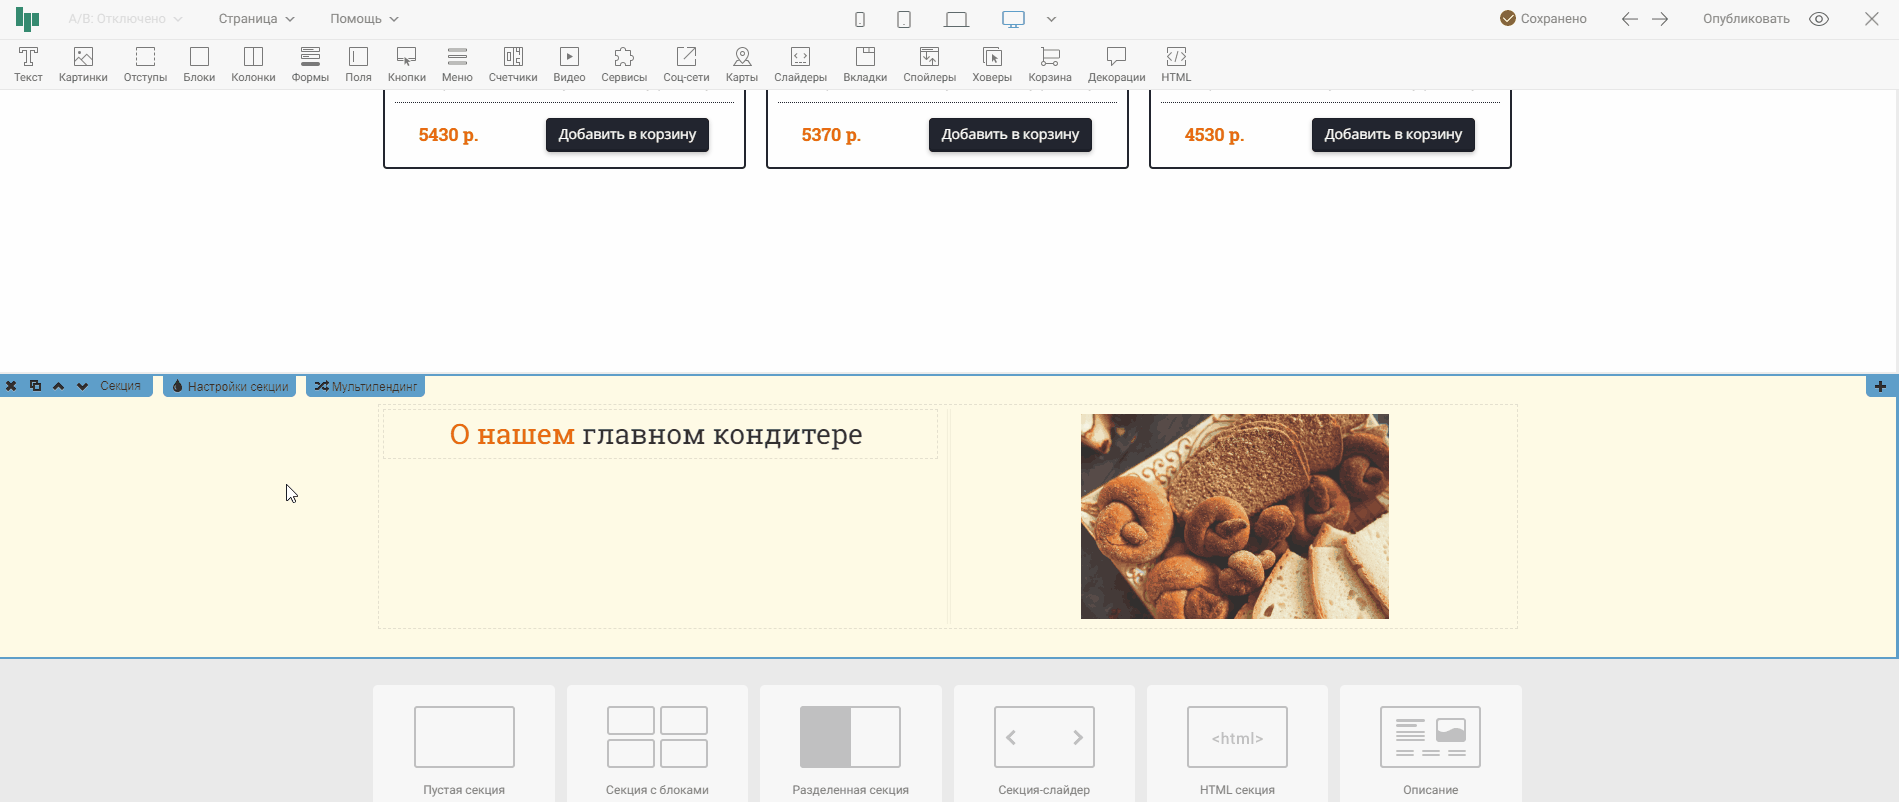Select the Text (Текст) tool
This screenshot has width=1899, height=802.
tap(28, 64)
